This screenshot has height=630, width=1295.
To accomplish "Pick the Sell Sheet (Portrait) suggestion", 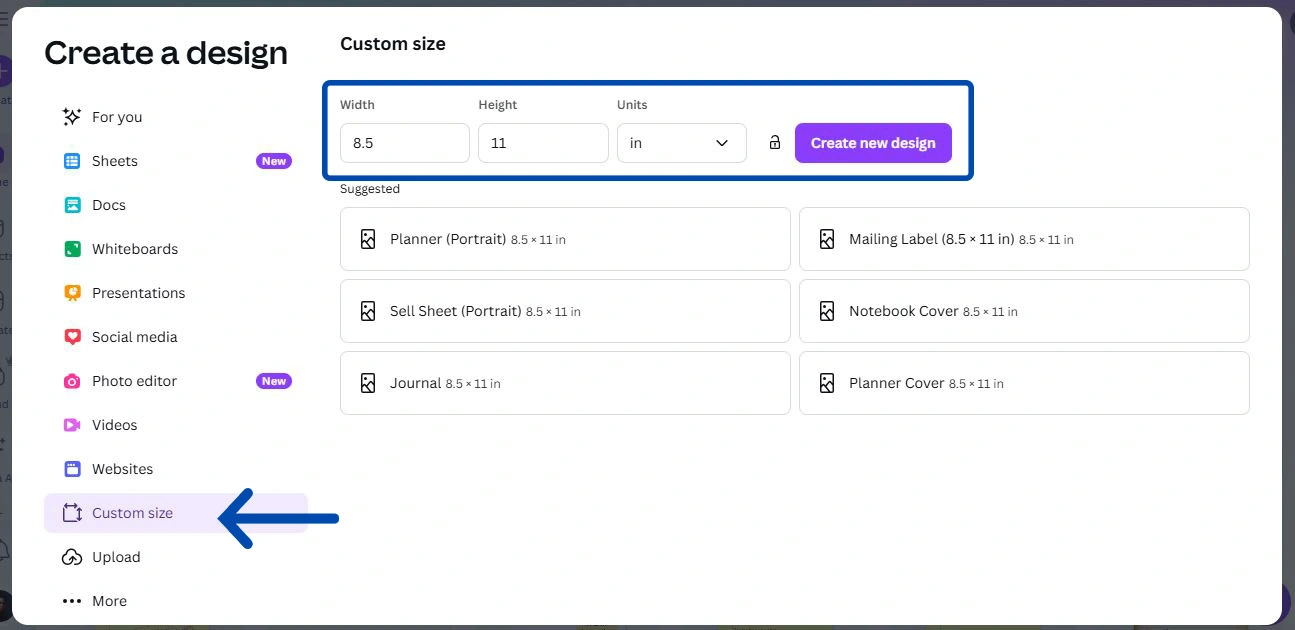I will (x=565, y=311).
